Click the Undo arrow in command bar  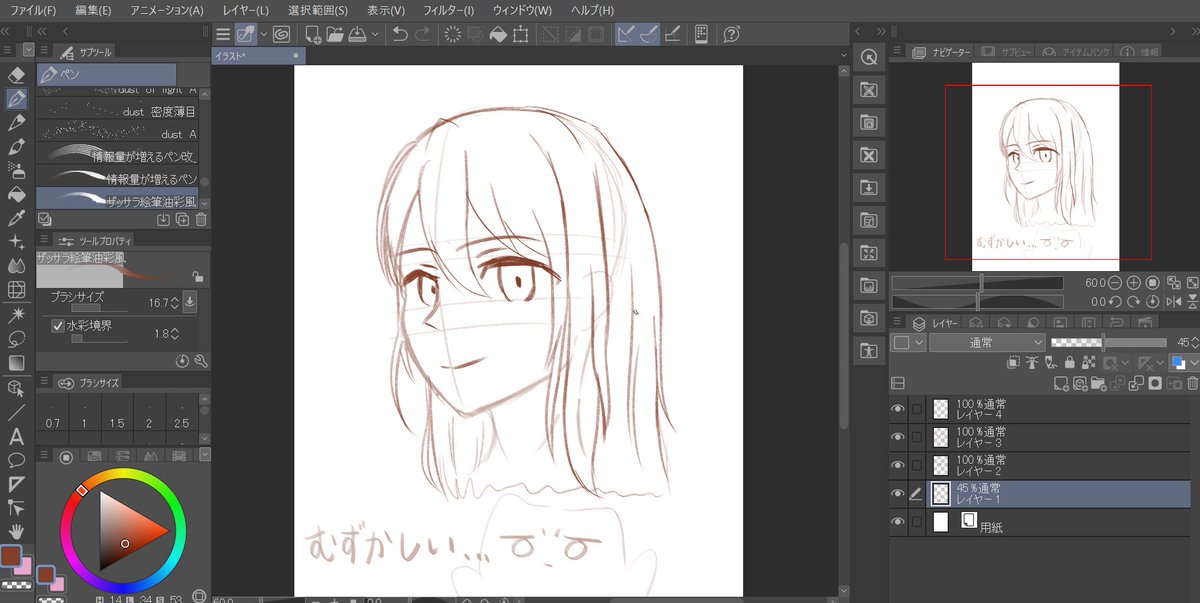coord(399,34)
